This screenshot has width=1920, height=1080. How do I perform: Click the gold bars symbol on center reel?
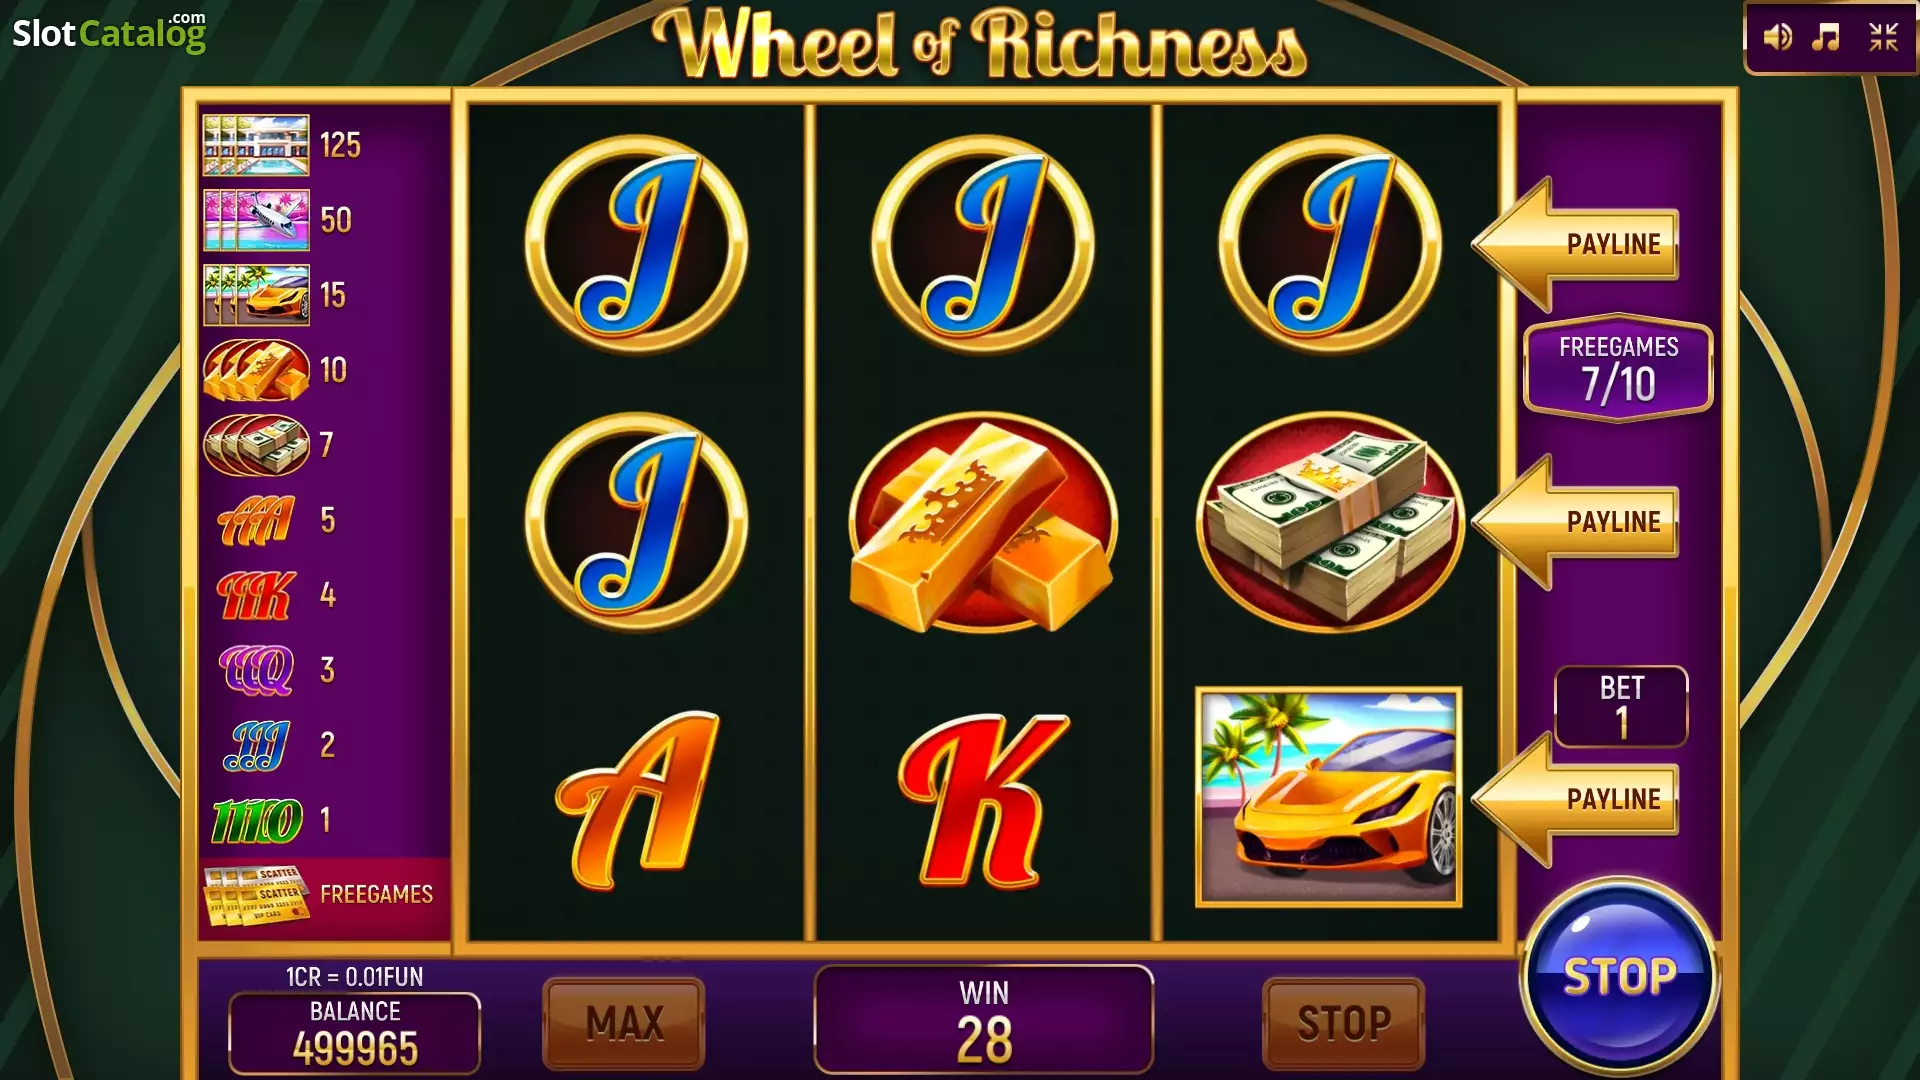pyautogui.click(x=983, y=522)
